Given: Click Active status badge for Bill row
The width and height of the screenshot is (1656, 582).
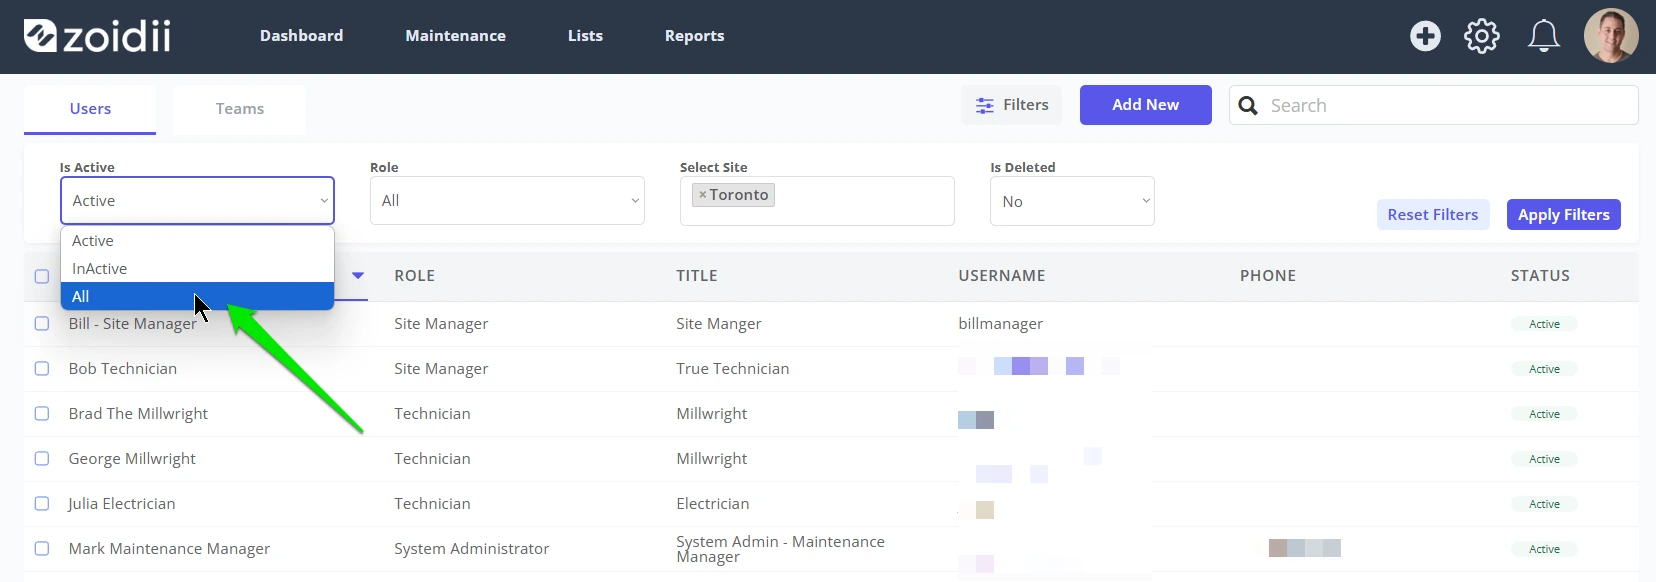Looking at the screenshot, I should coord(1544,324).
